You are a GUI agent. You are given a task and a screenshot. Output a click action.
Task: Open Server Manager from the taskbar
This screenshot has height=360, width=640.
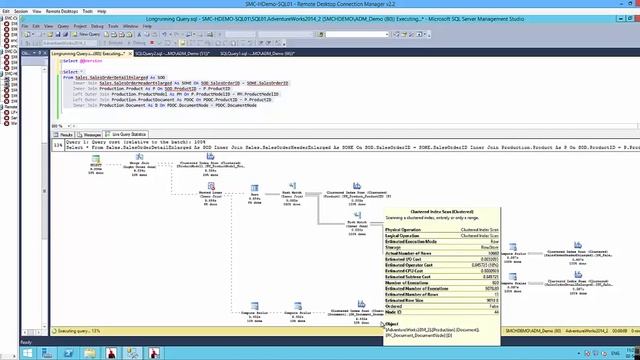[x=47, y=353]
